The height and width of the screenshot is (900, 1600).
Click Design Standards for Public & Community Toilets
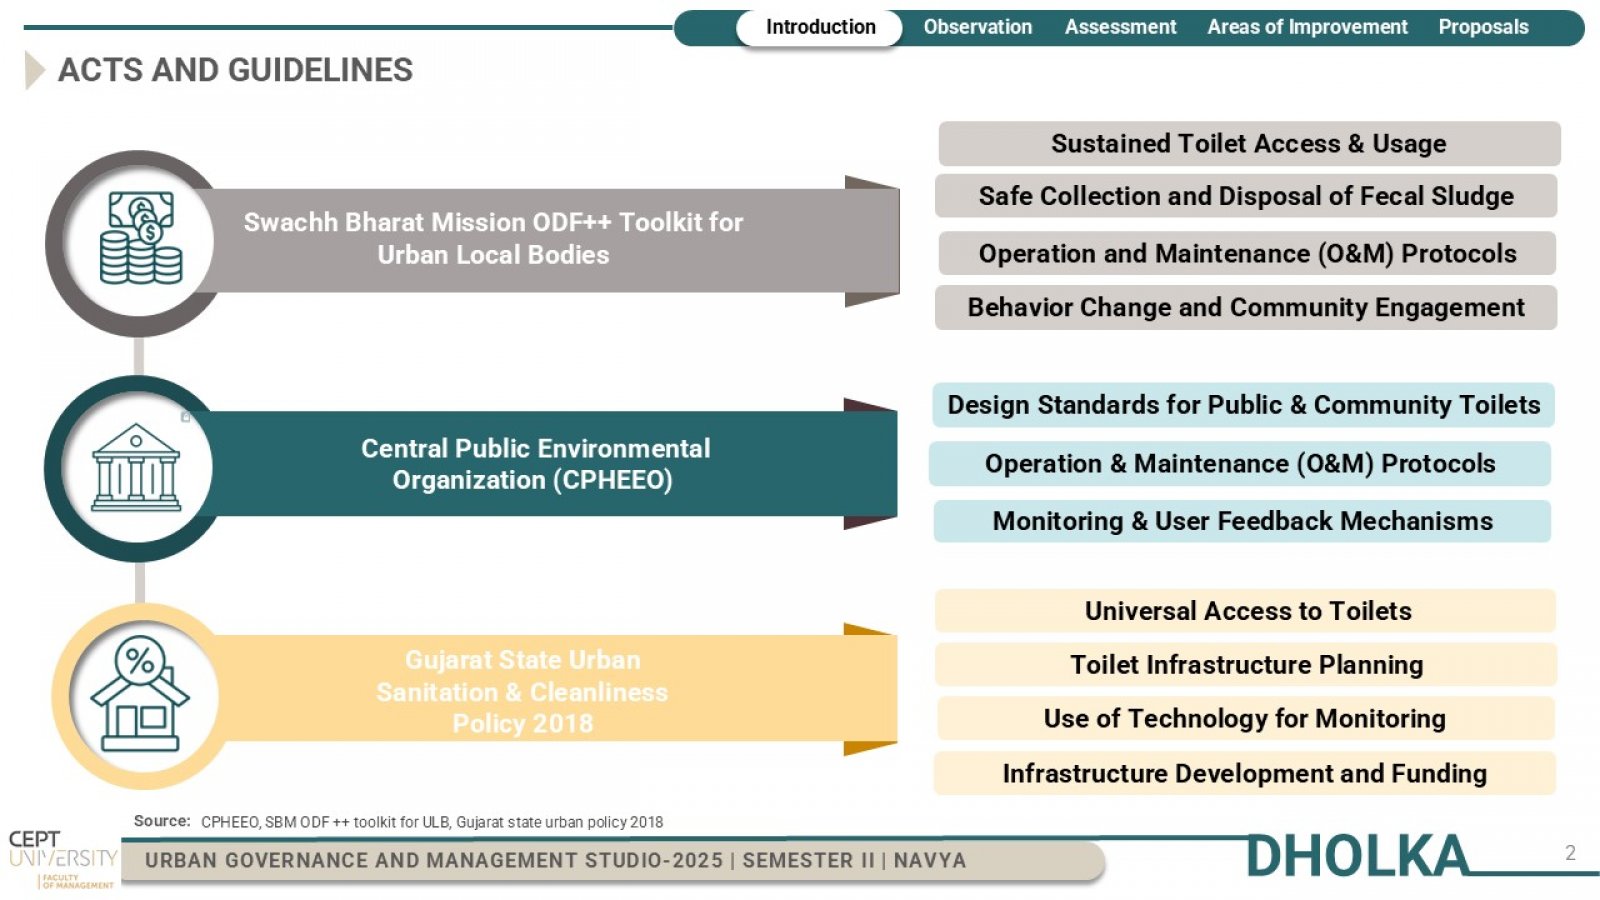point(1244,405)
